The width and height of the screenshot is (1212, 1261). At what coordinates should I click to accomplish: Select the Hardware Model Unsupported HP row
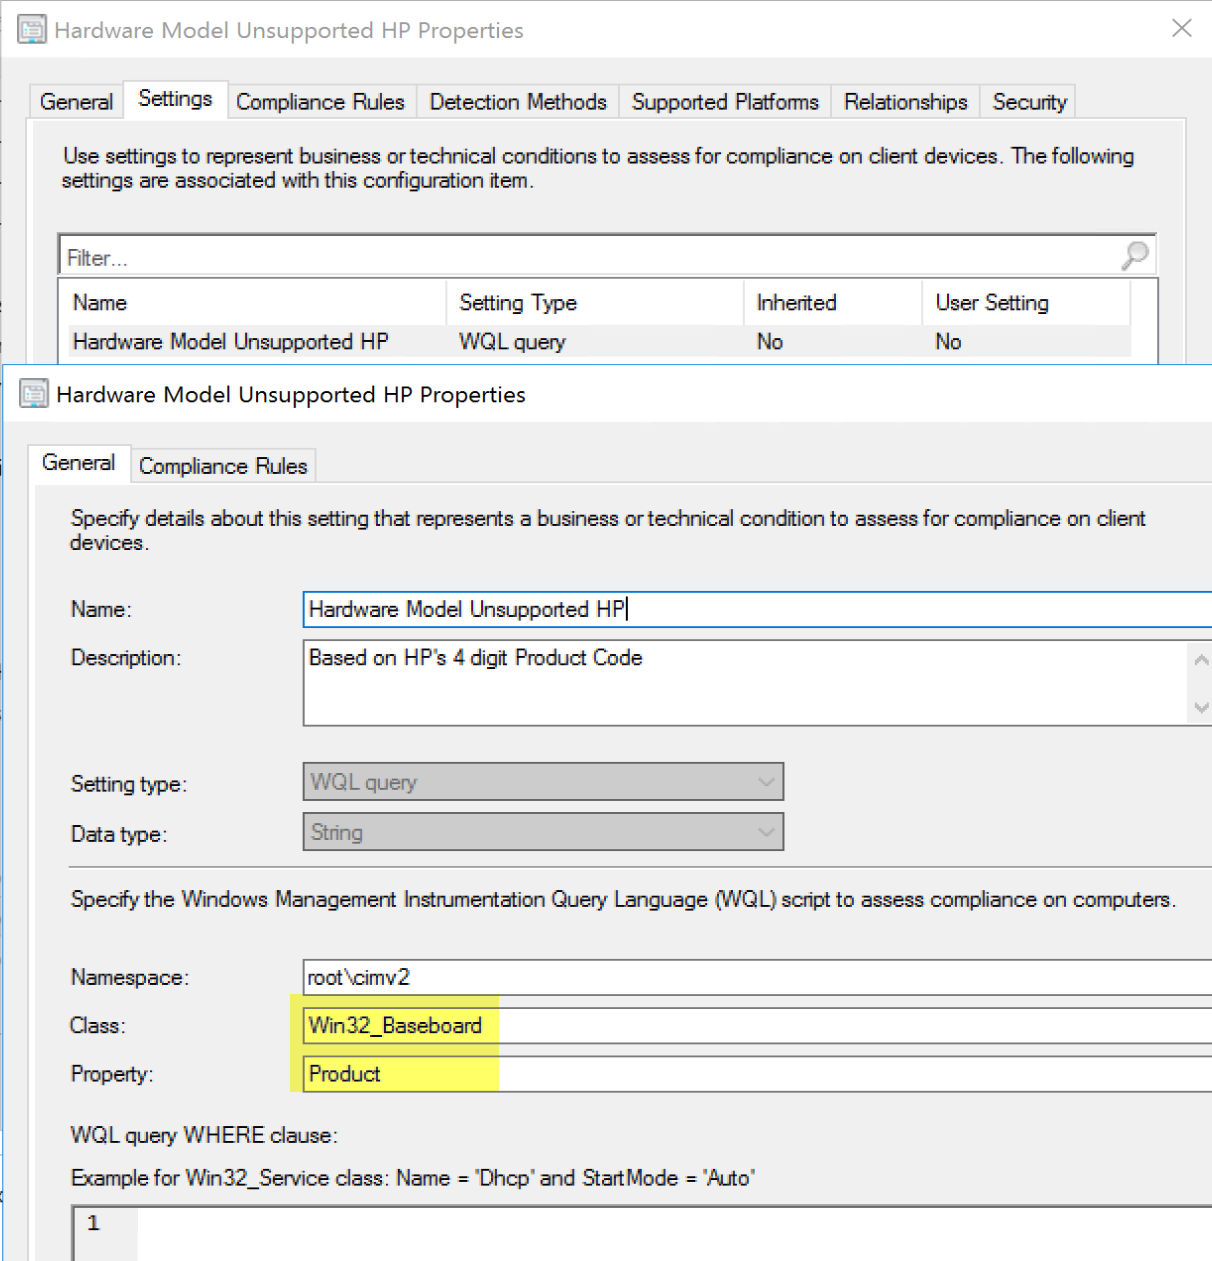click(x=231, y=342)
